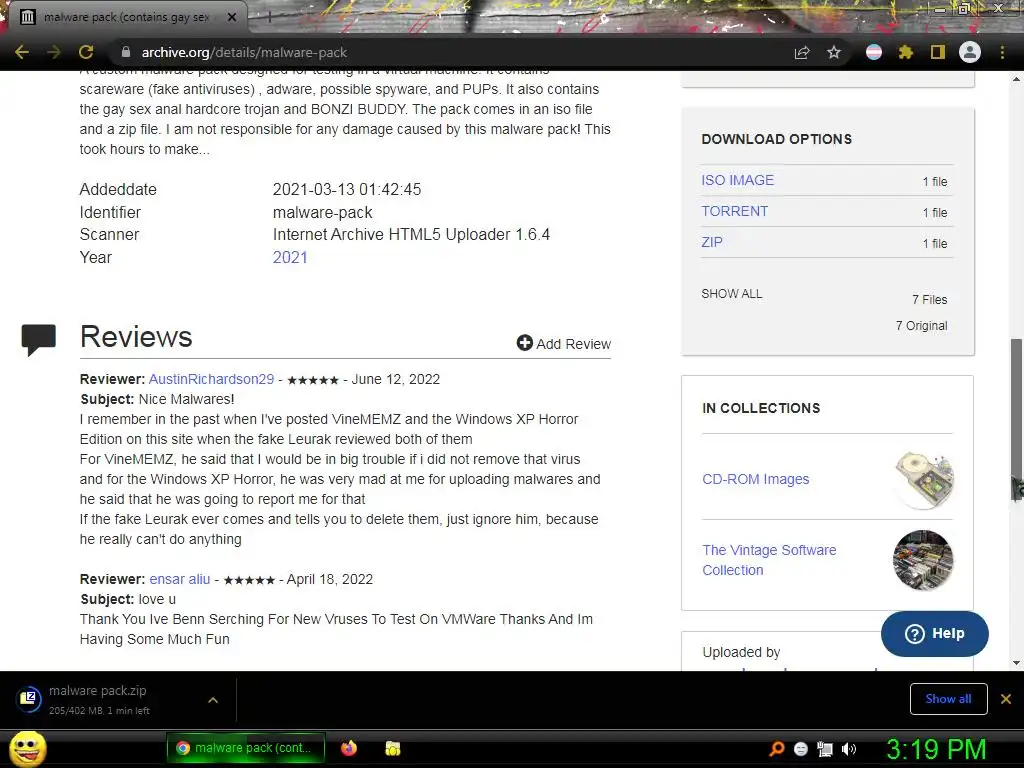
Task: Click the network computers tray icon
Action: pyautogui.click(x=825, y=749)
